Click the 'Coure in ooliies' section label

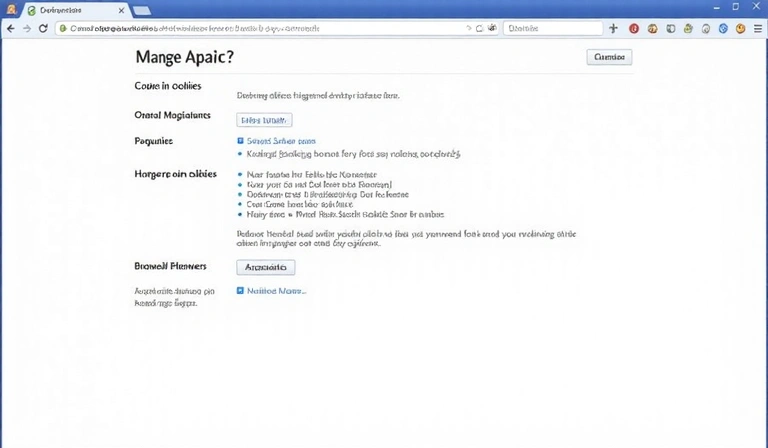click(168, 86)
